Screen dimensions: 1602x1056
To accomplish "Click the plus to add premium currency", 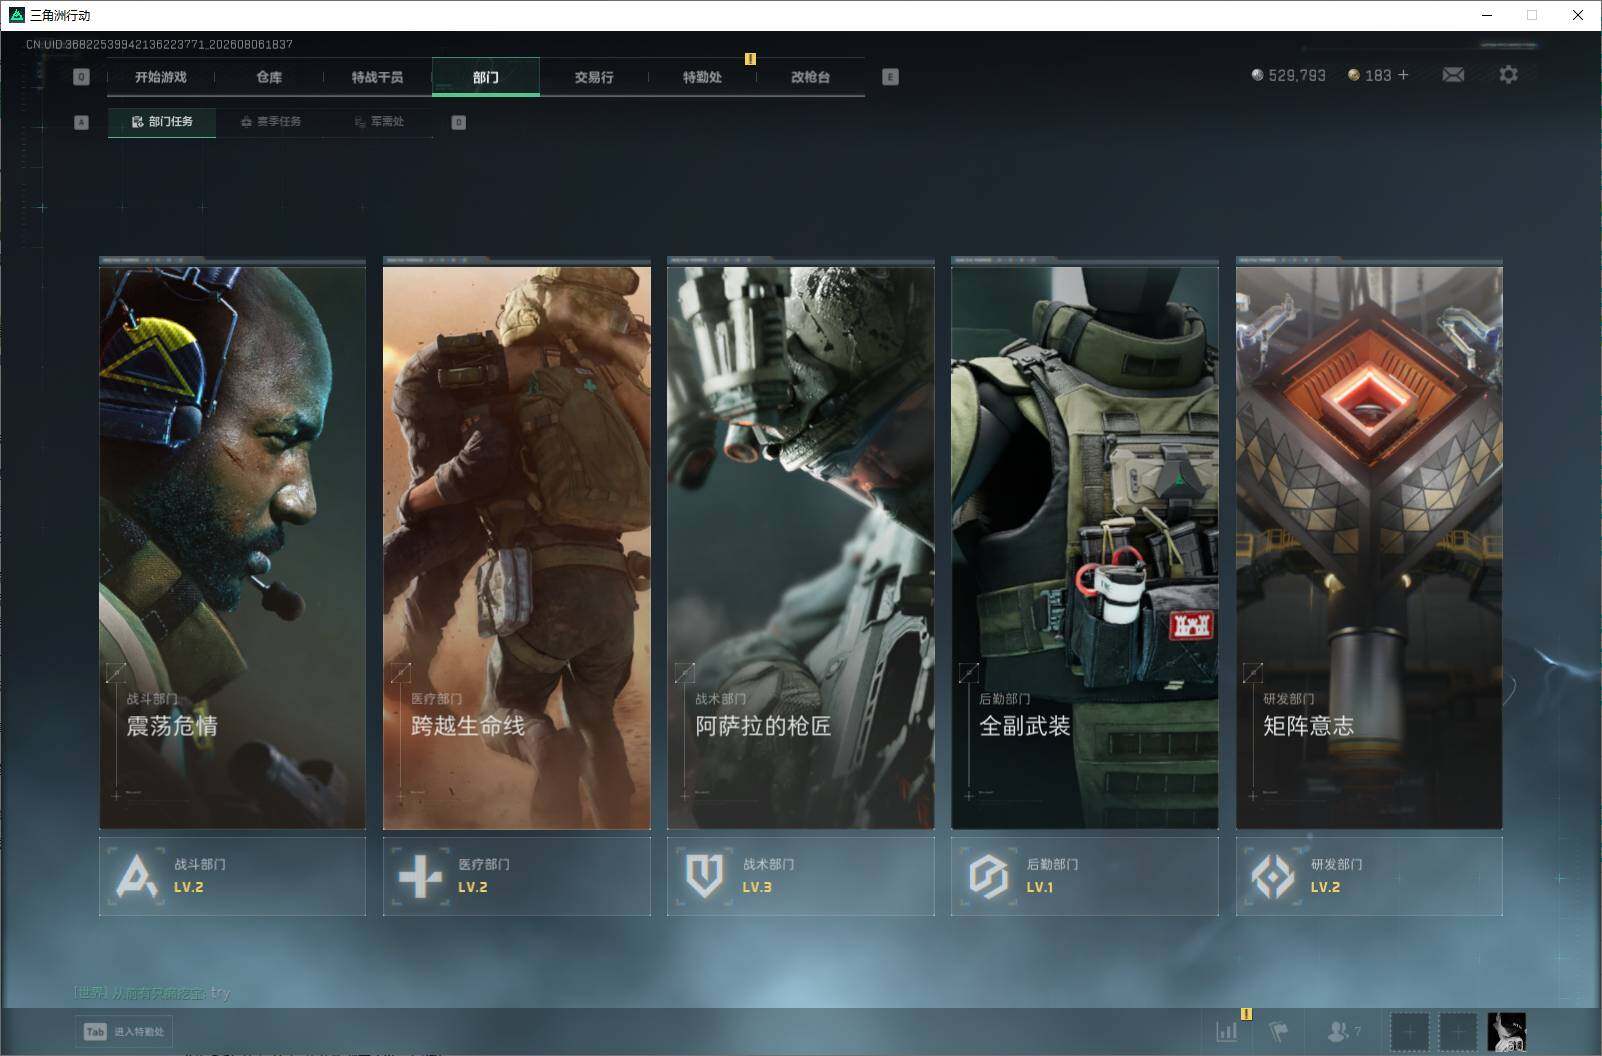I will pos(1403,75).
